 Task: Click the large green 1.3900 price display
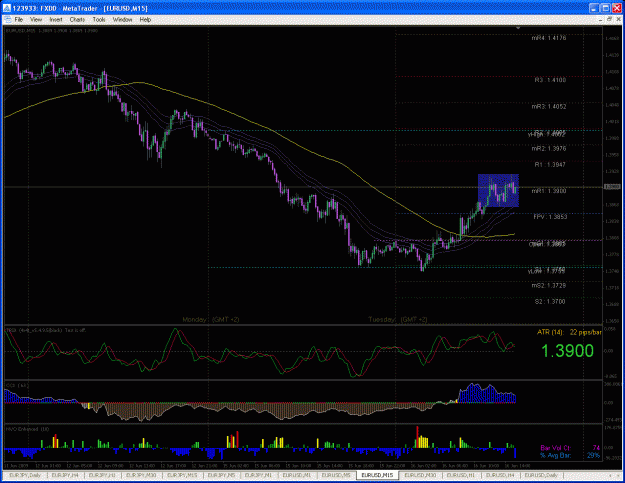coord(567,351)
